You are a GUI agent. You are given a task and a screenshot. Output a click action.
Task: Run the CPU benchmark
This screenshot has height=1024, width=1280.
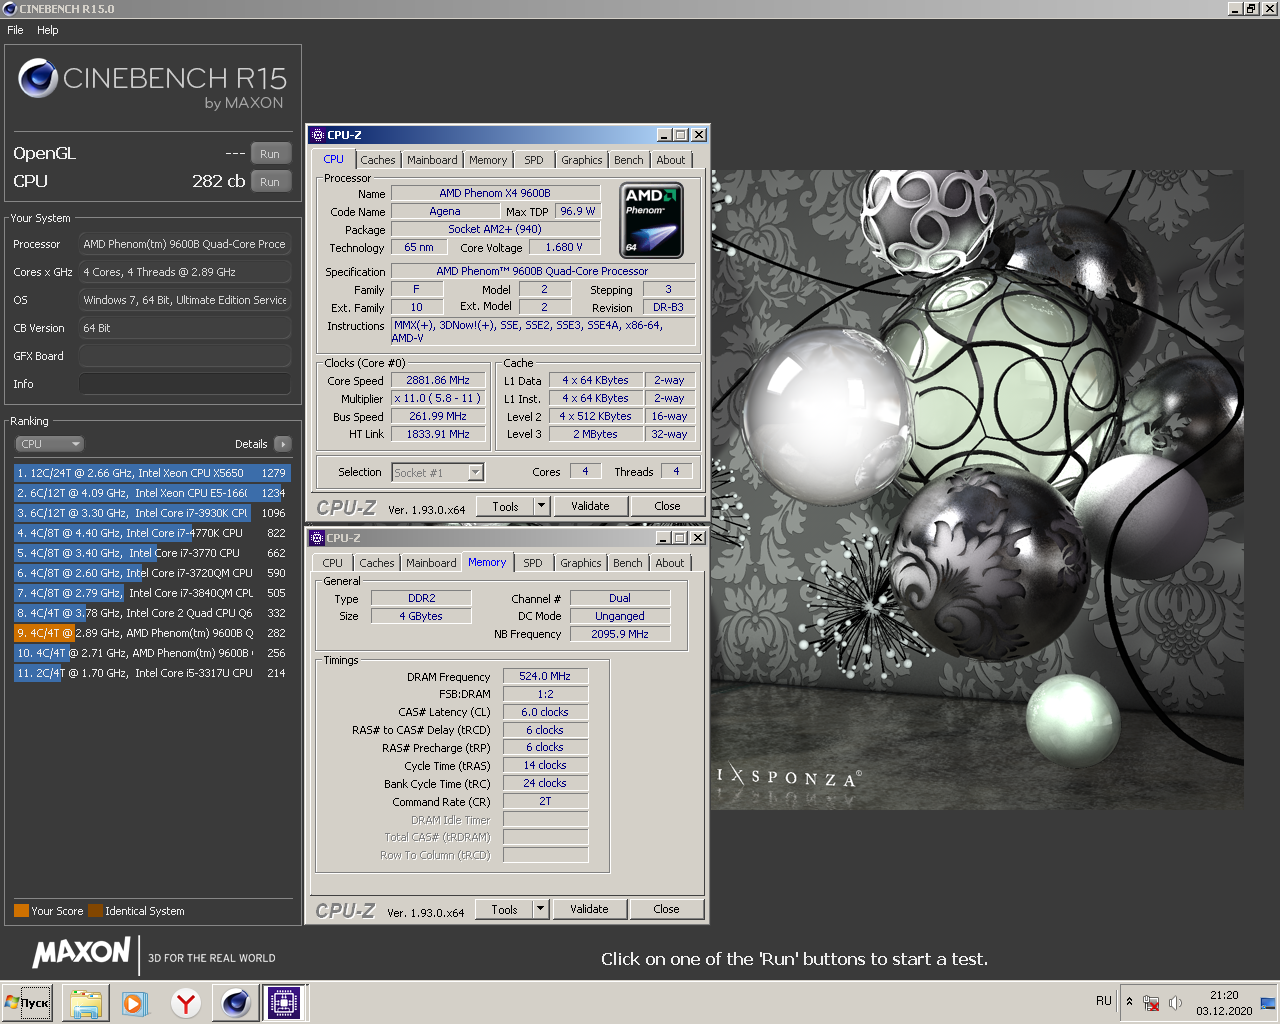tap(270, 182)
